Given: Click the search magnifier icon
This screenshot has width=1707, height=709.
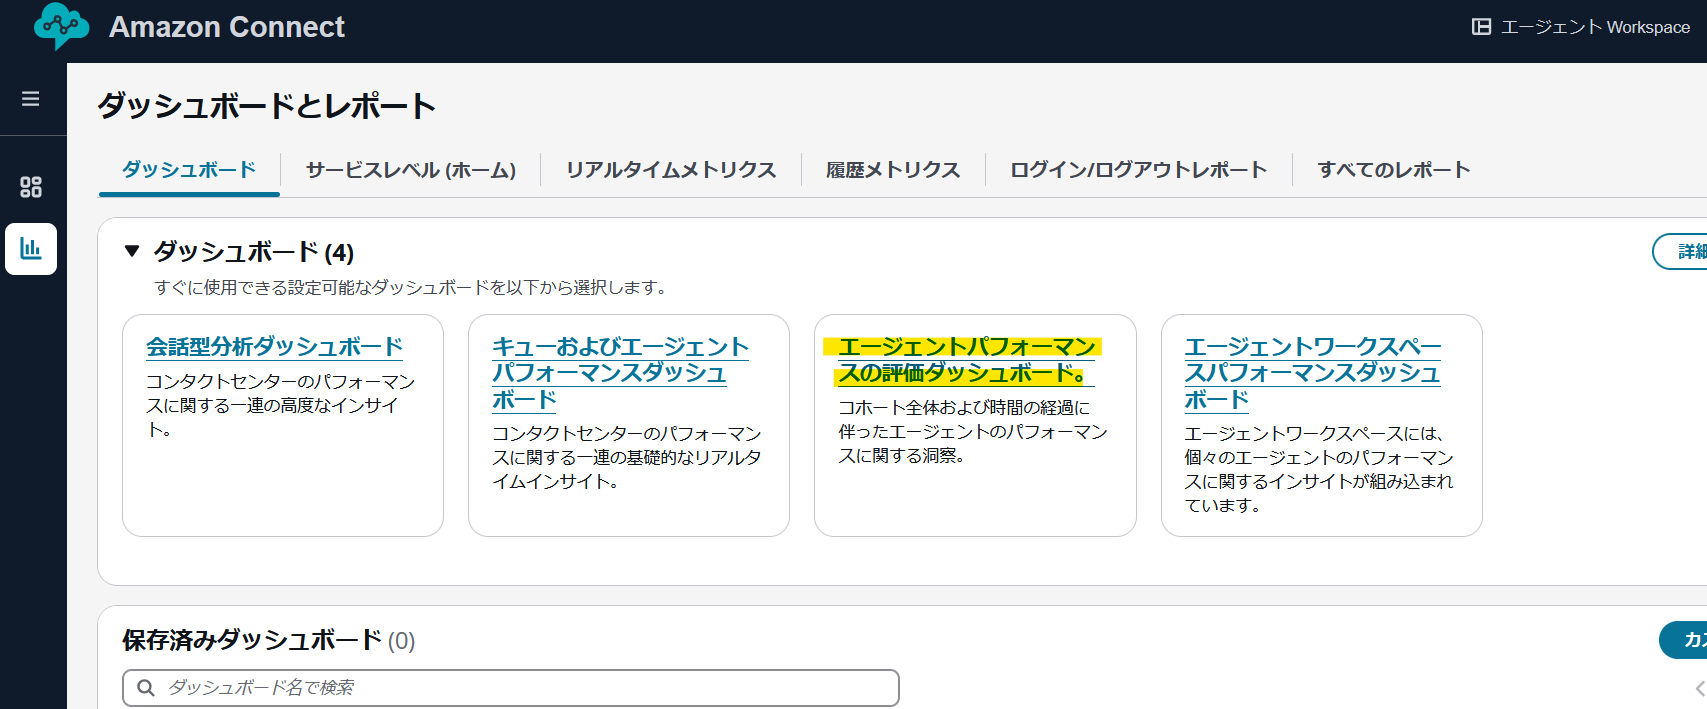Looking at the screenshot, I should pyautogui.click(x=146, y=688).
